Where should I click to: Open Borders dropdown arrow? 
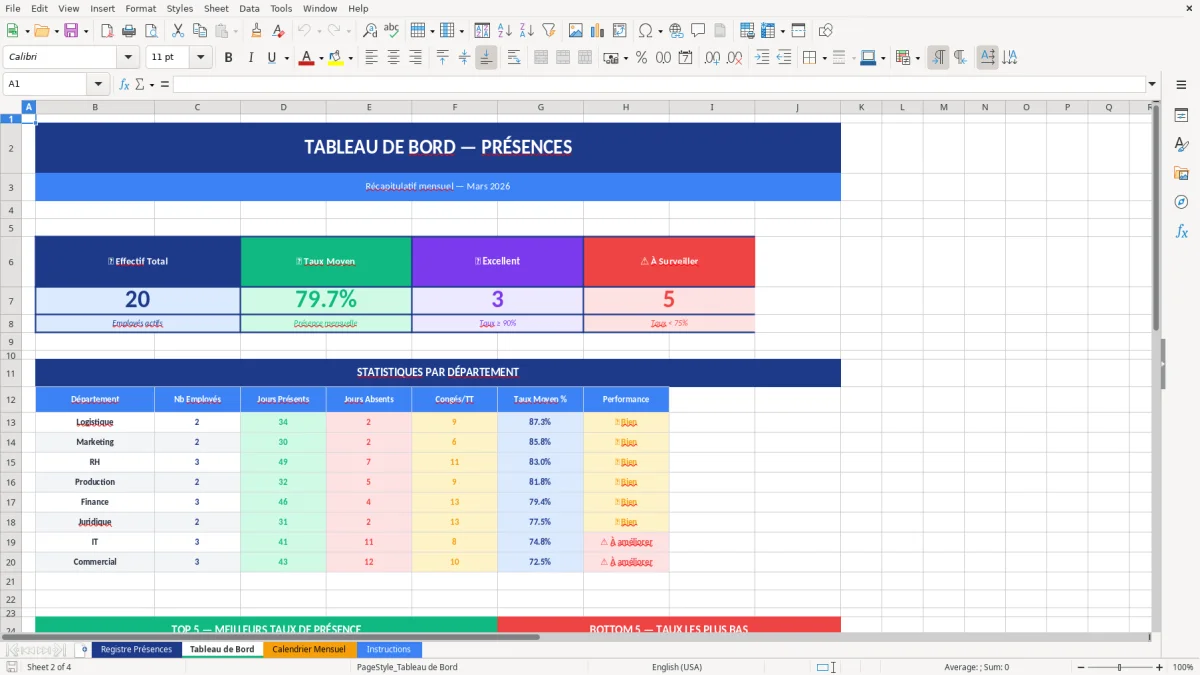tap(825, 58)
